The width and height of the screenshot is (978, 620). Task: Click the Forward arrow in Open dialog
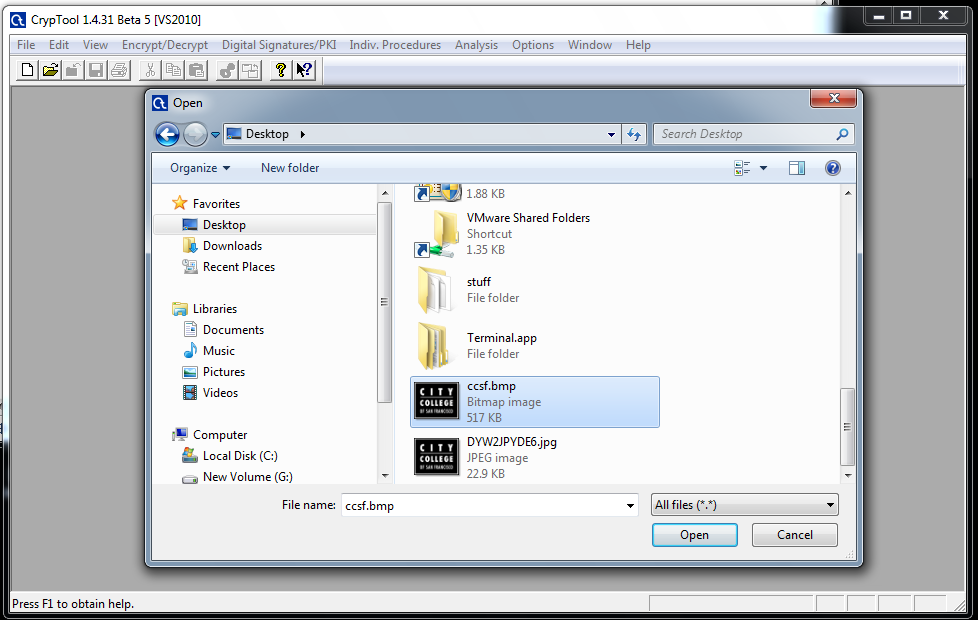195,134
